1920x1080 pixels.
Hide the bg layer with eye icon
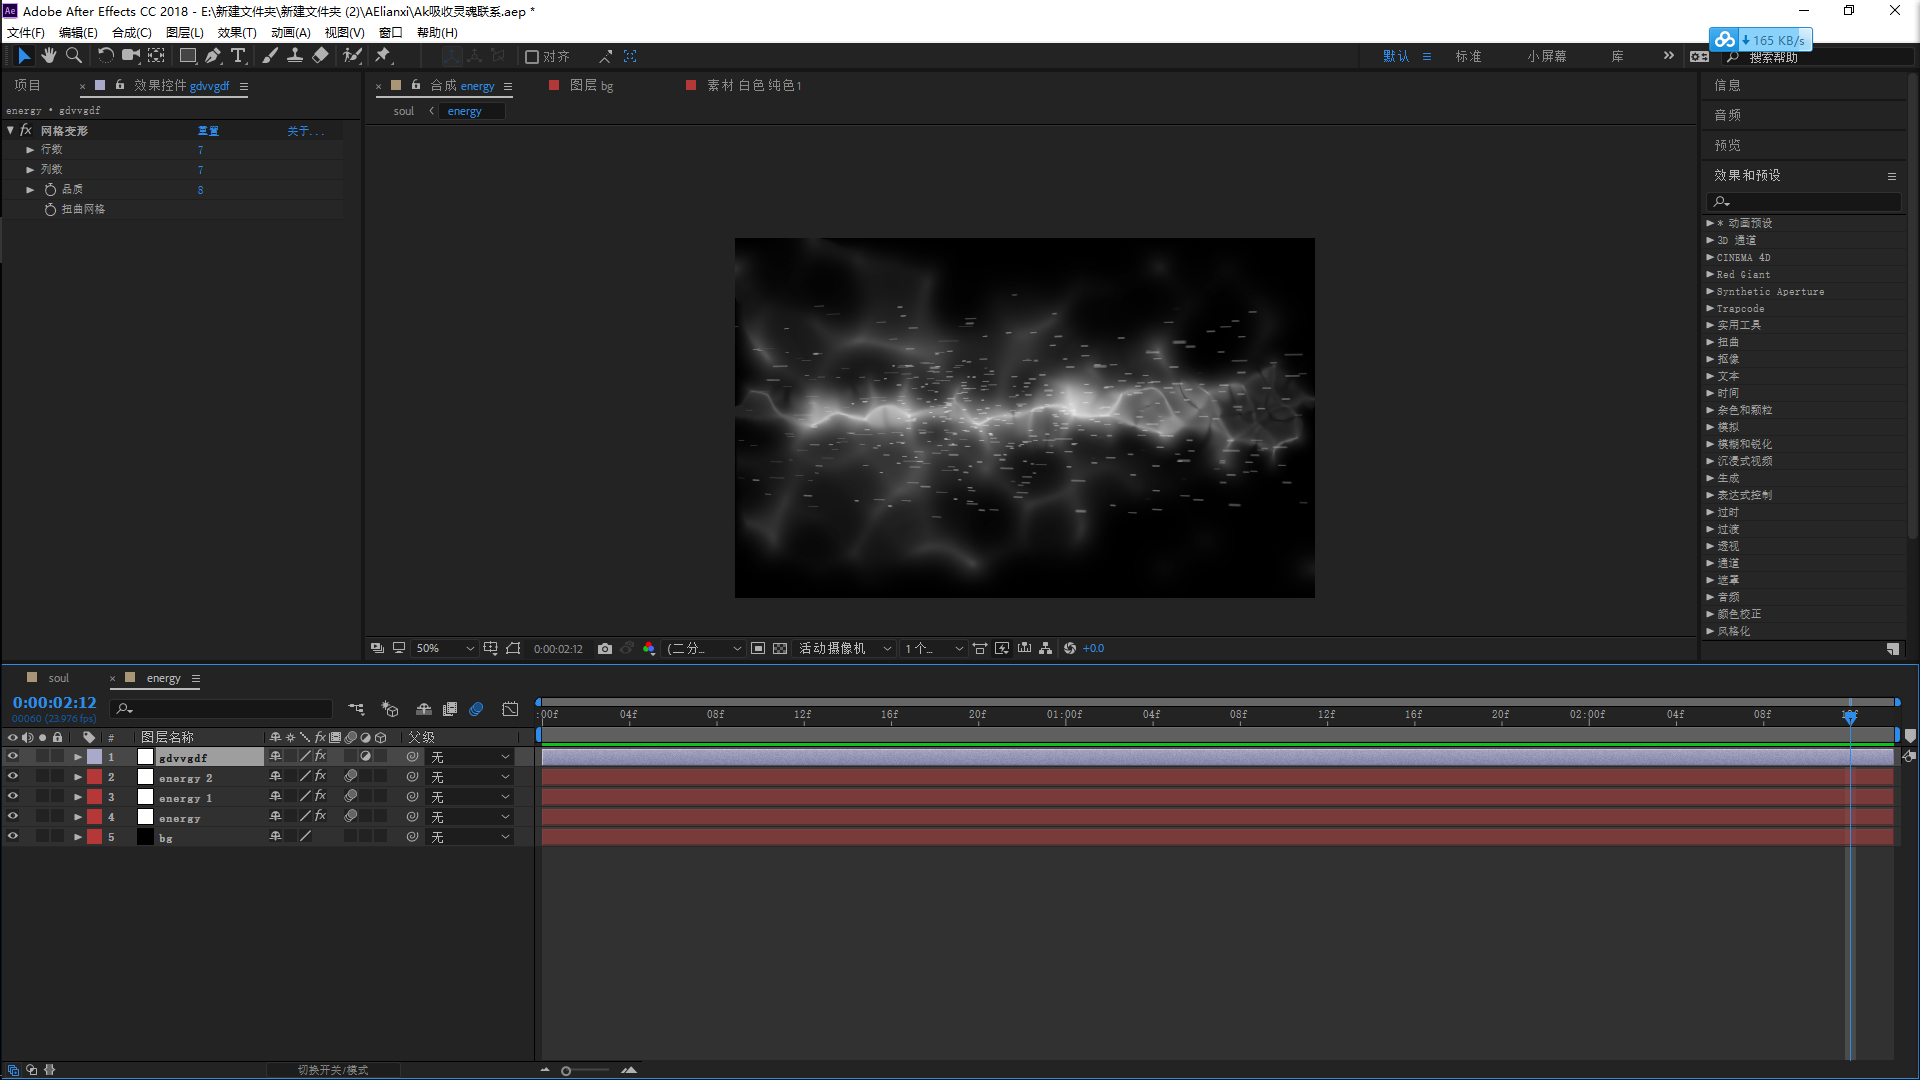pyautogui.click(x=13, y=837)
